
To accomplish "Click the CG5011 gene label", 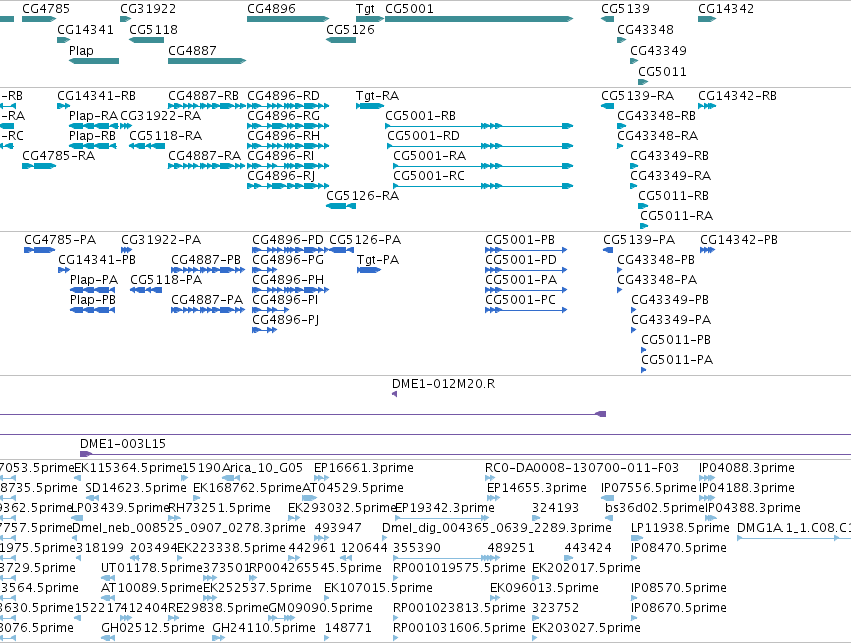I will (662, 72).
